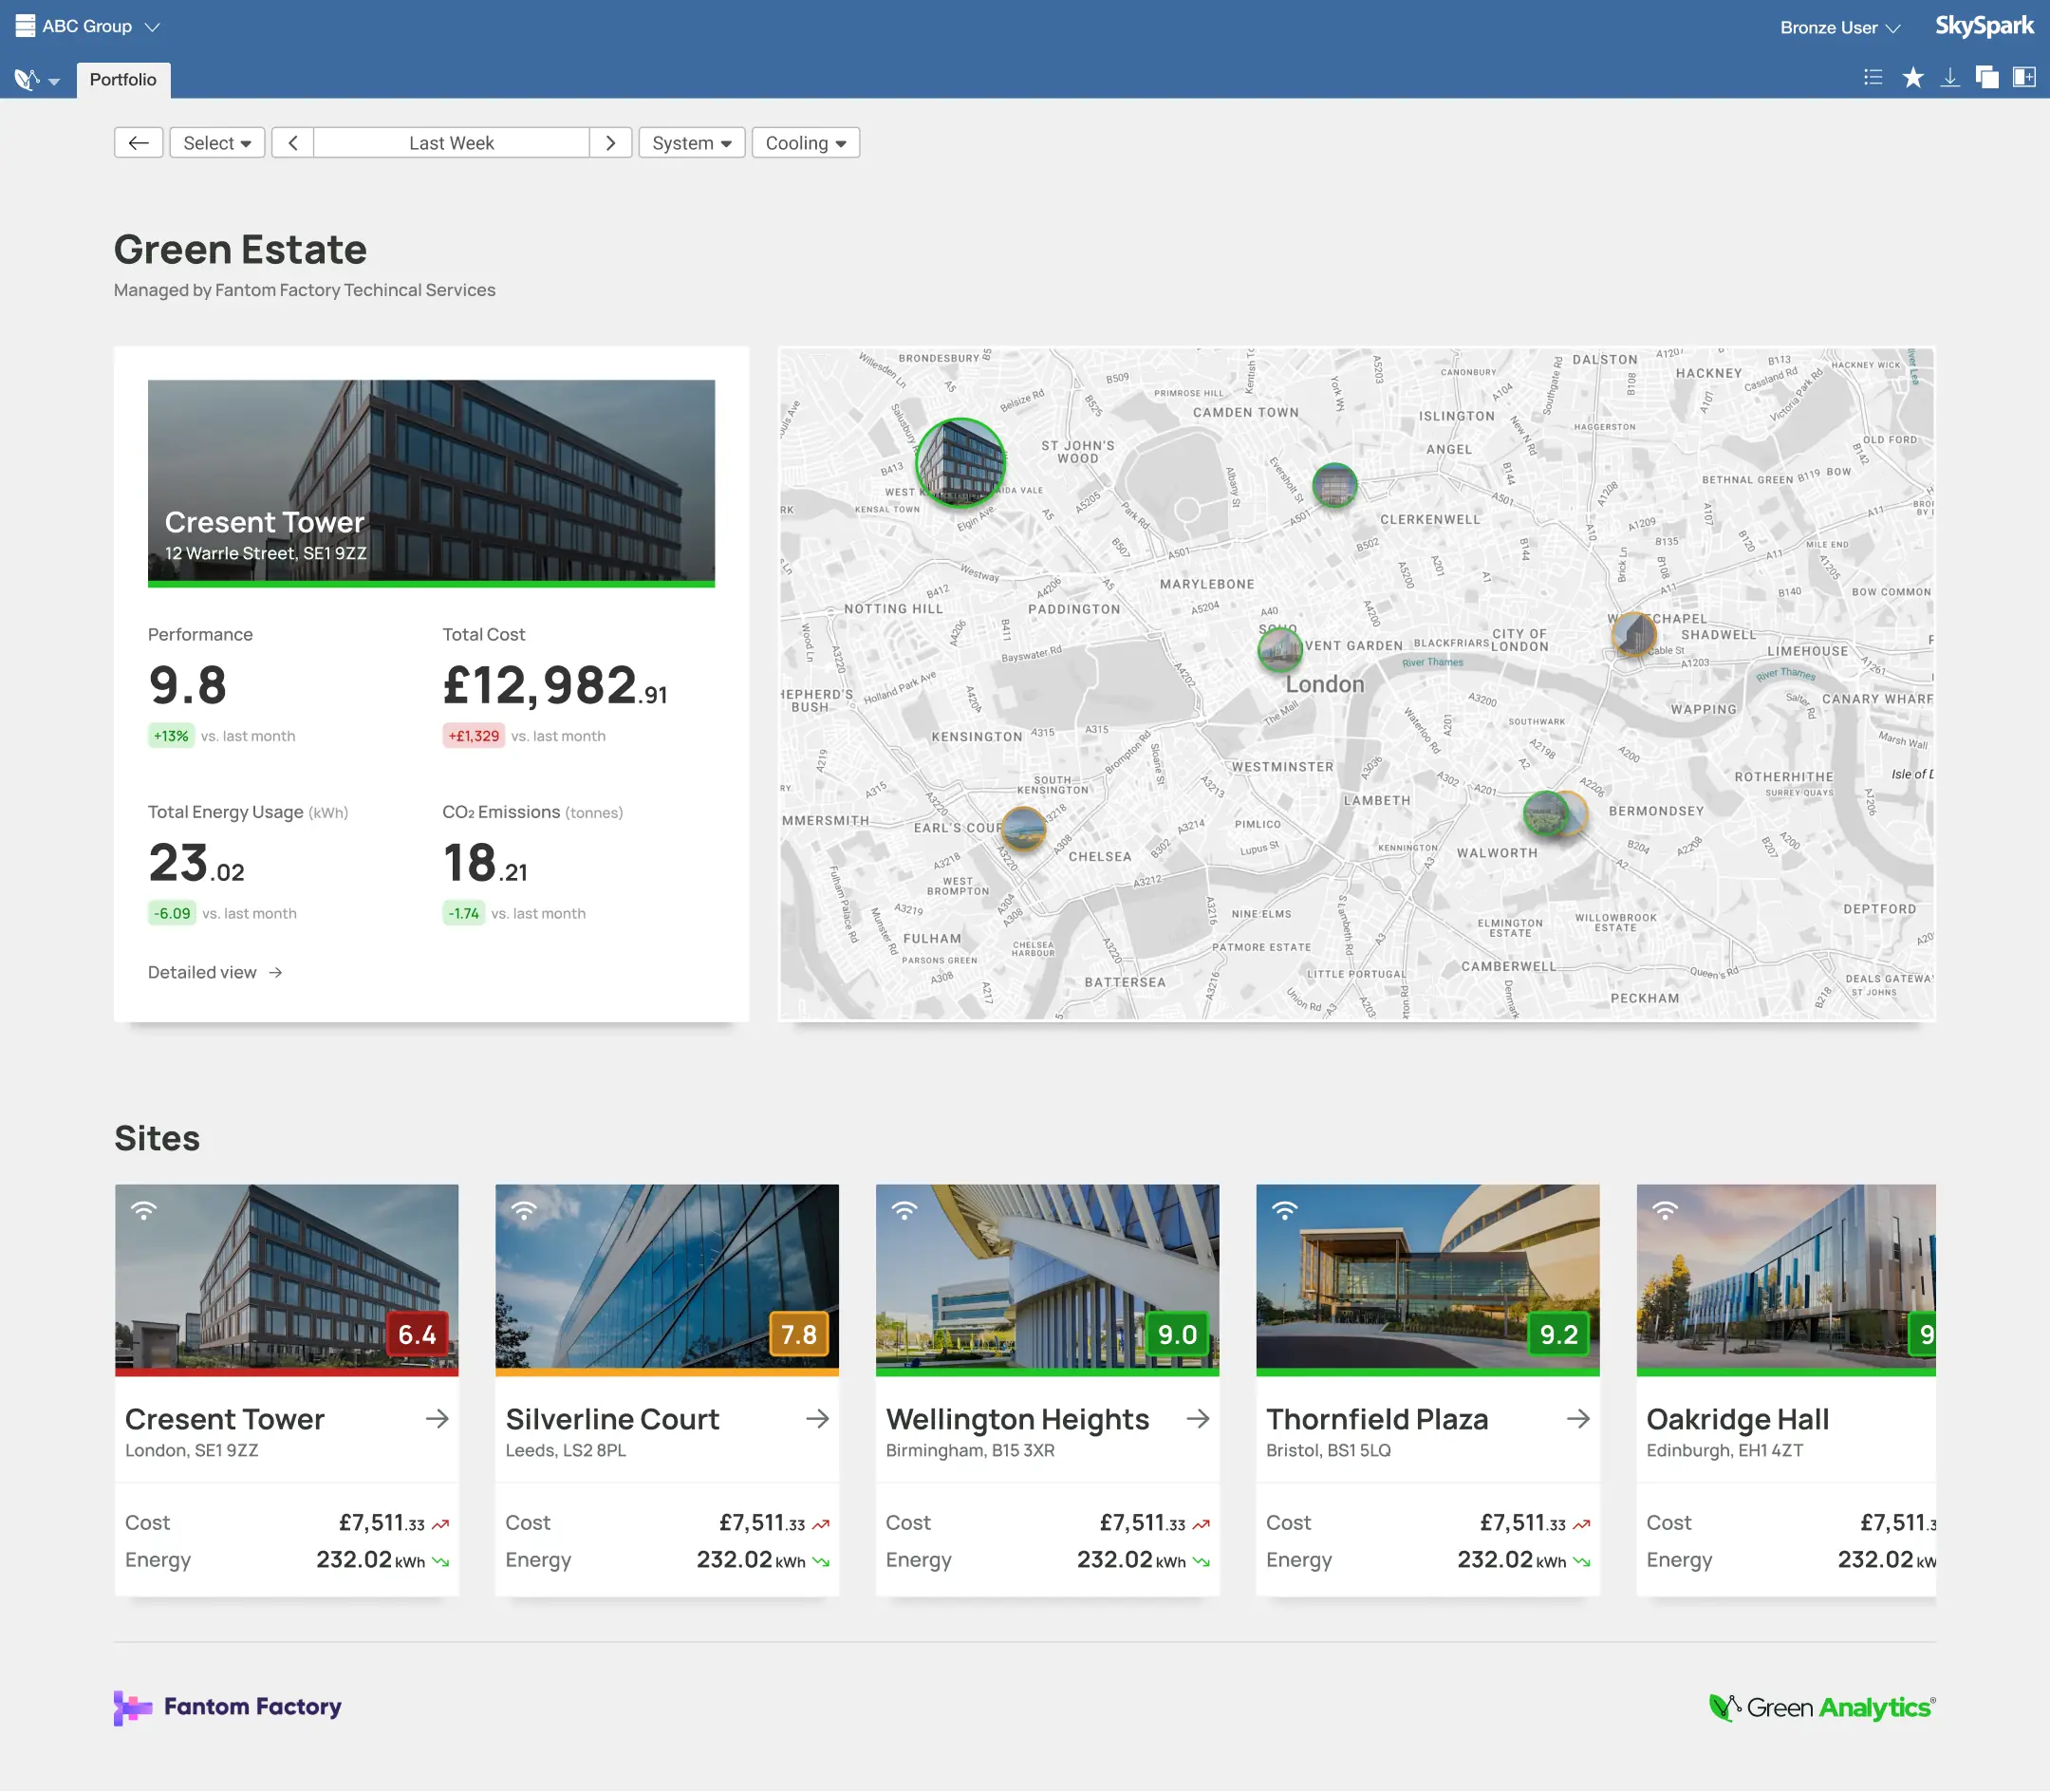Open the list view icon in the top toolbar
This screenshot has height=1792, width=2050.
pyautogui.click(x=1873, y=76)
